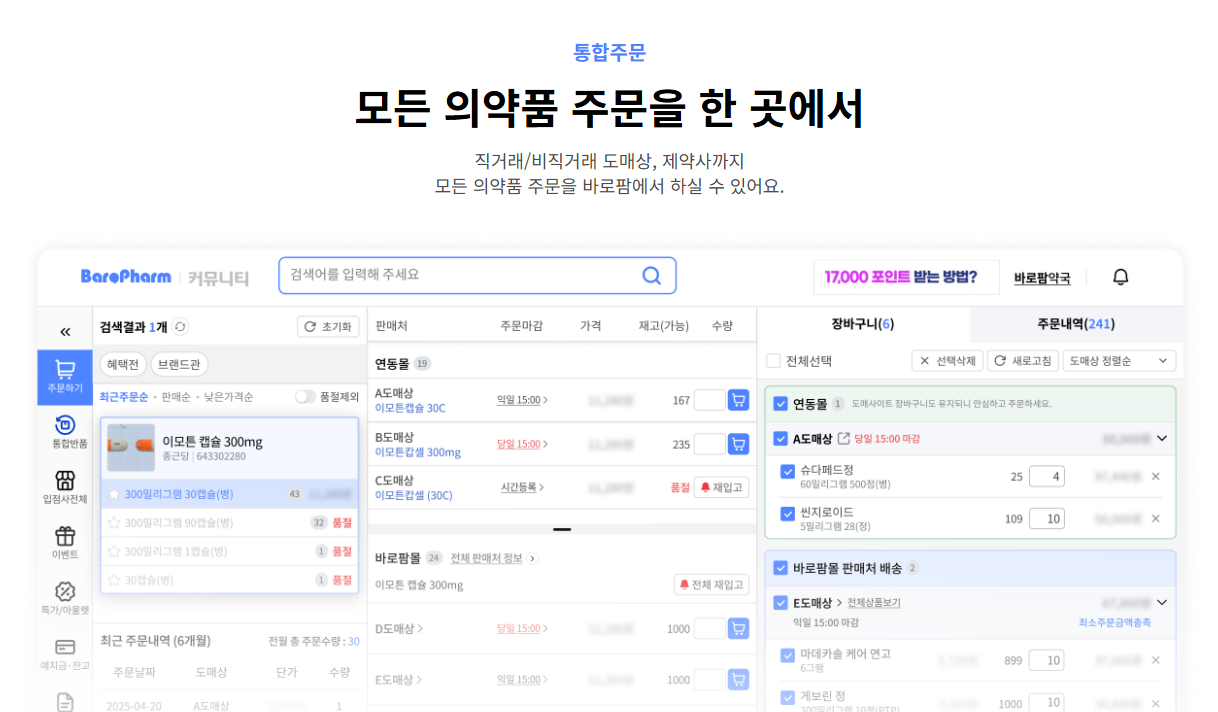Click 슈다페드정 quantity field showing 4
The image size is (1218, 712).
coord(1047,476)
